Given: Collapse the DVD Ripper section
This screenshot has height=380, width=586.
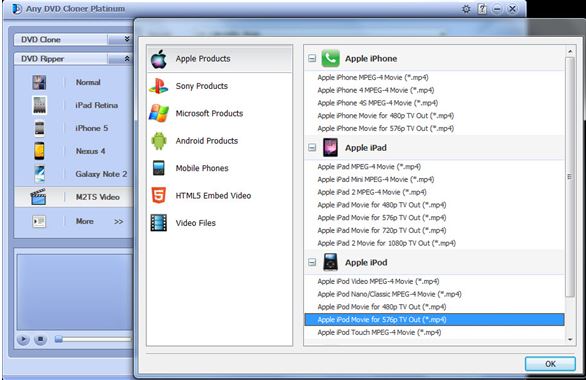Looking at the screenshot, I should pyautogui.click(x=127, y=59).
